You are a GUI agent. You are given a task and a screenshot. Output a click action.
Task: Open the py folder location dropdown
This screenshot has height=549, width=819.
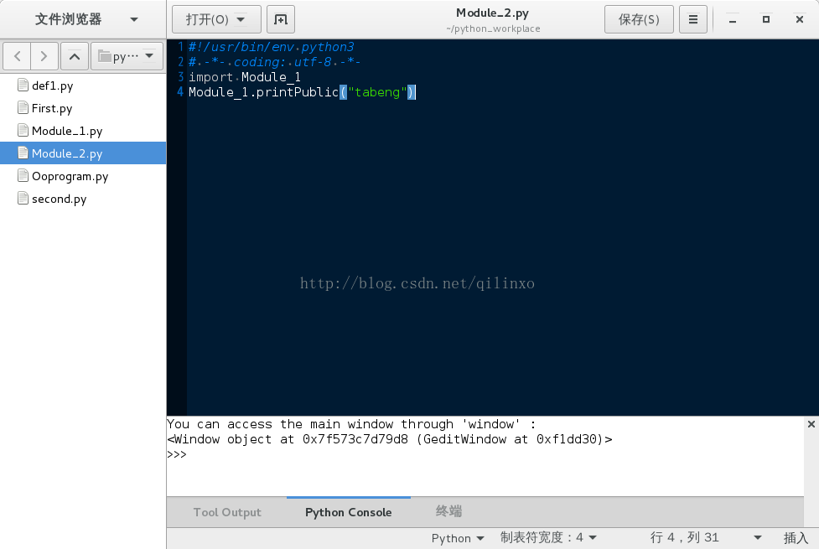[127, 56]
